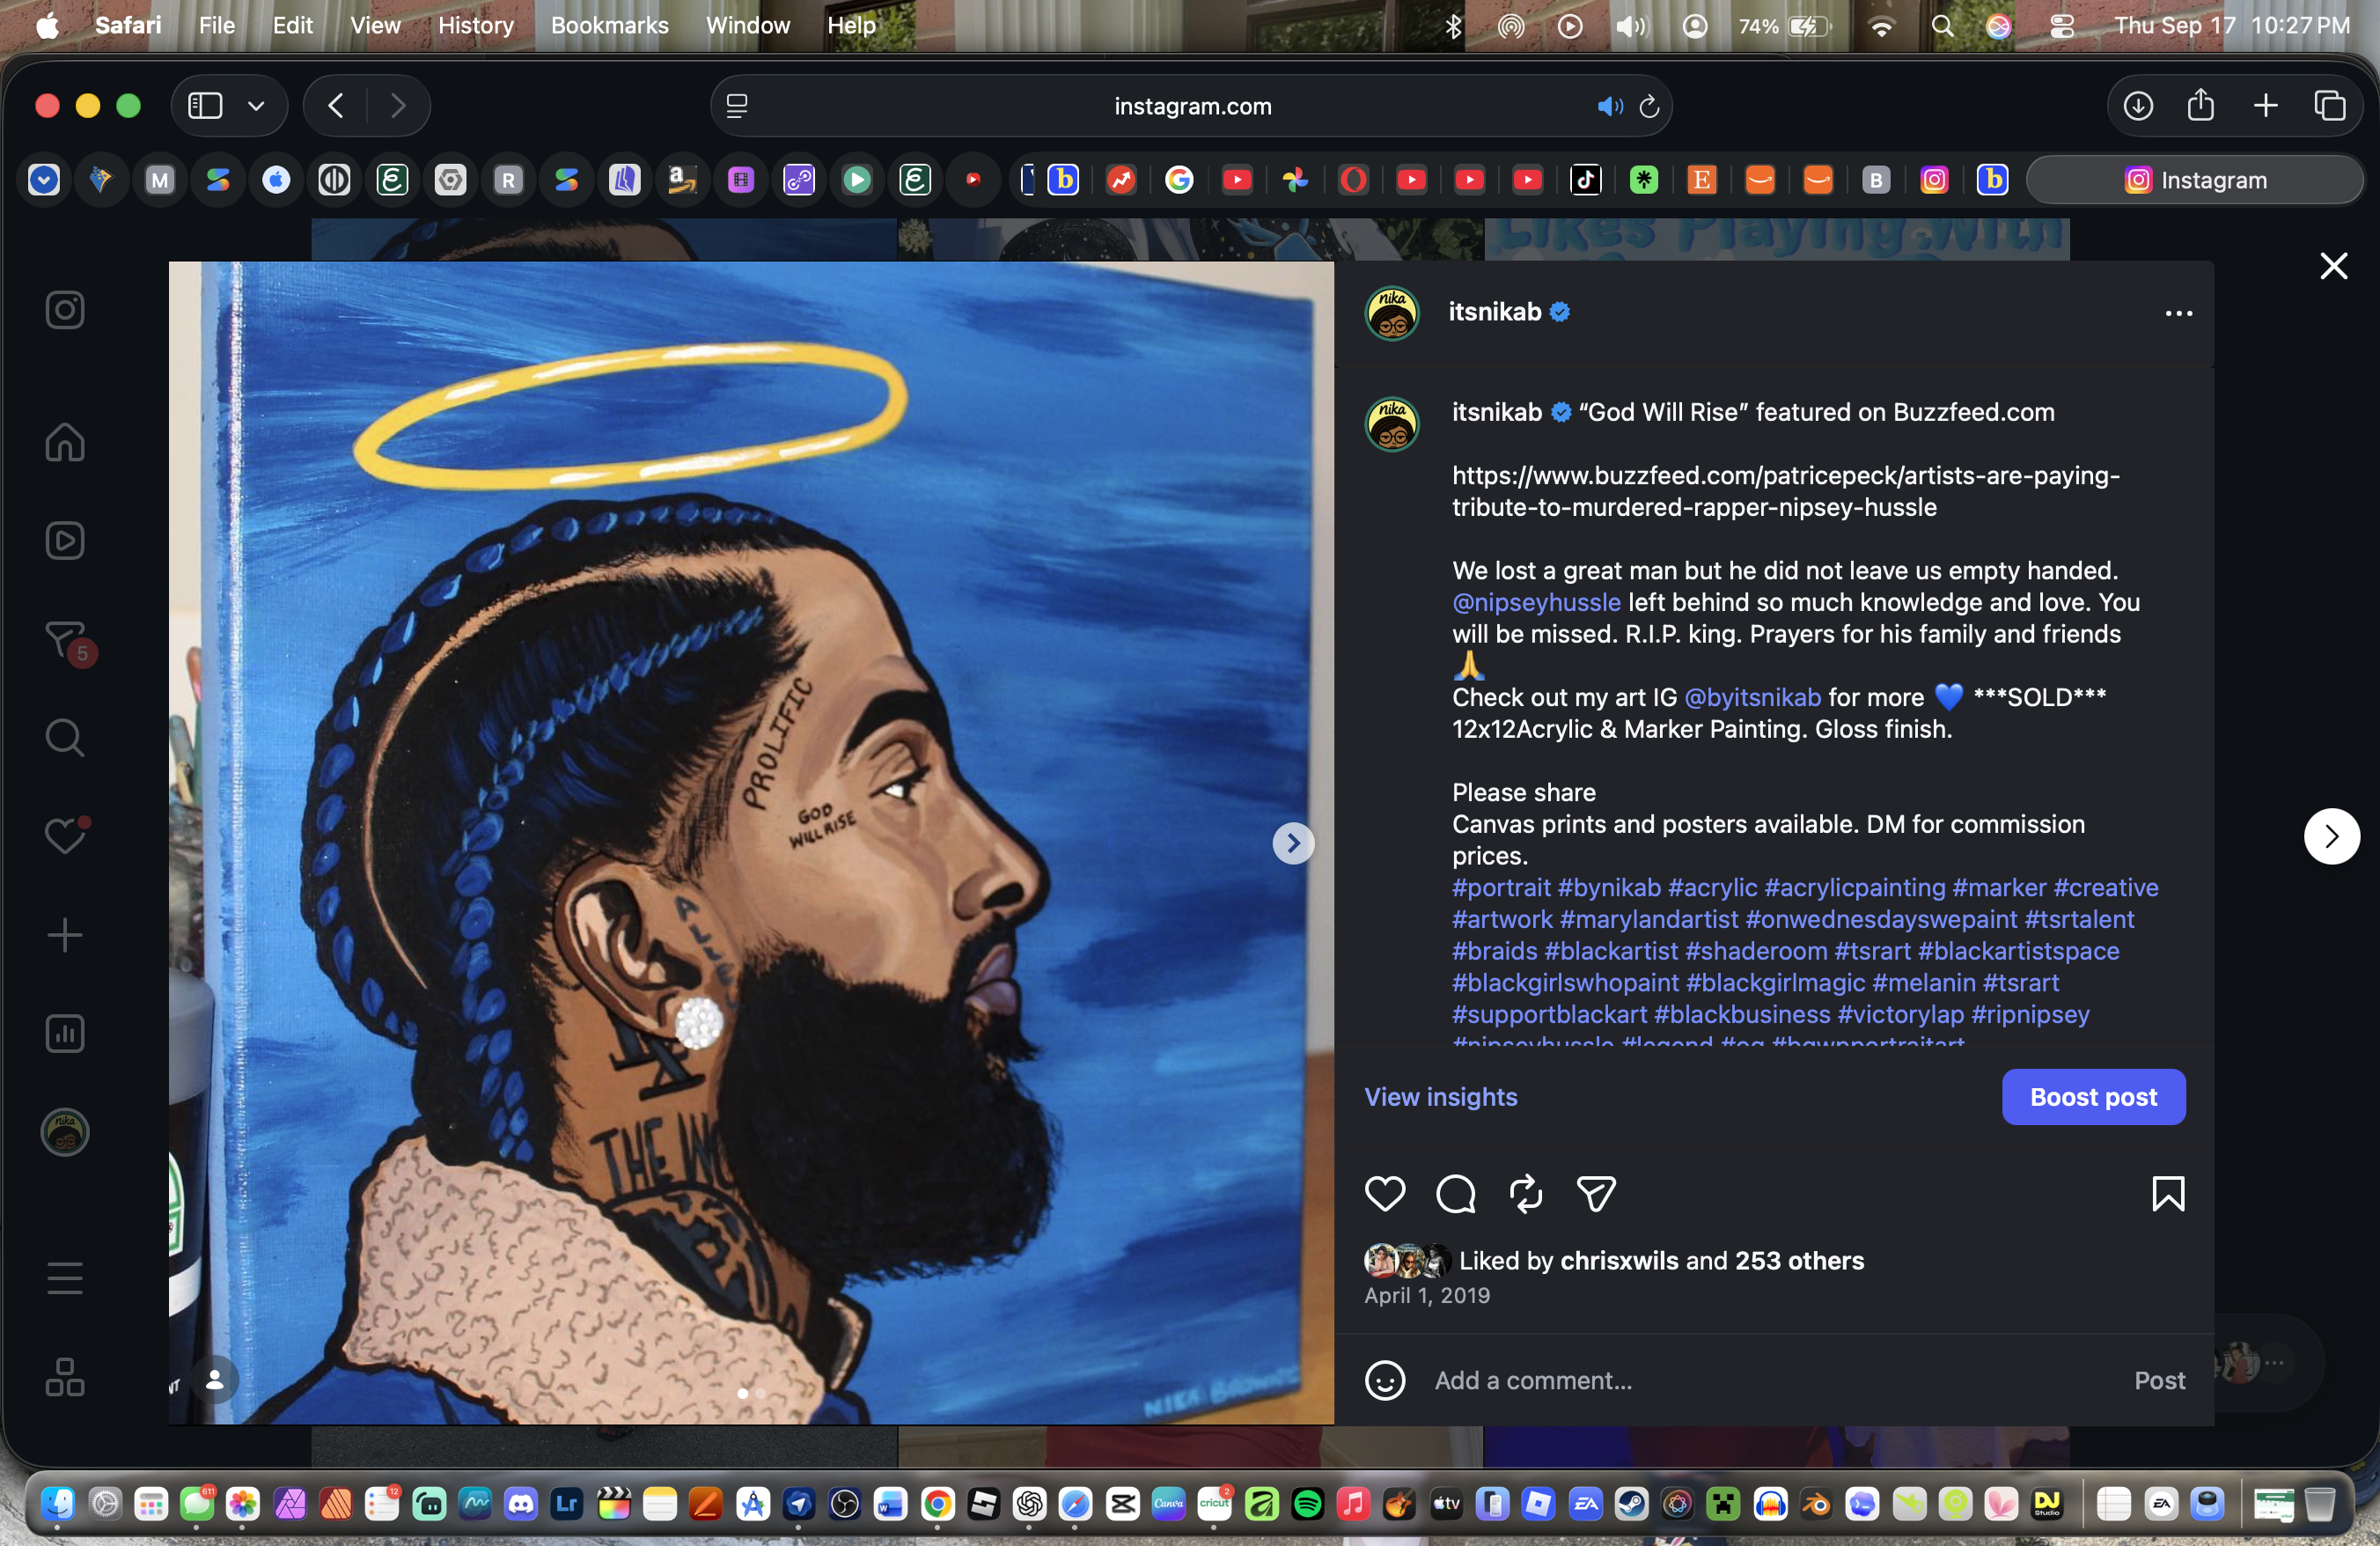The width and height of the screenshot is (2380, 1546).
Task: Open the Search icon in Instagram sidebar
Action: click(x=65, y=738)
